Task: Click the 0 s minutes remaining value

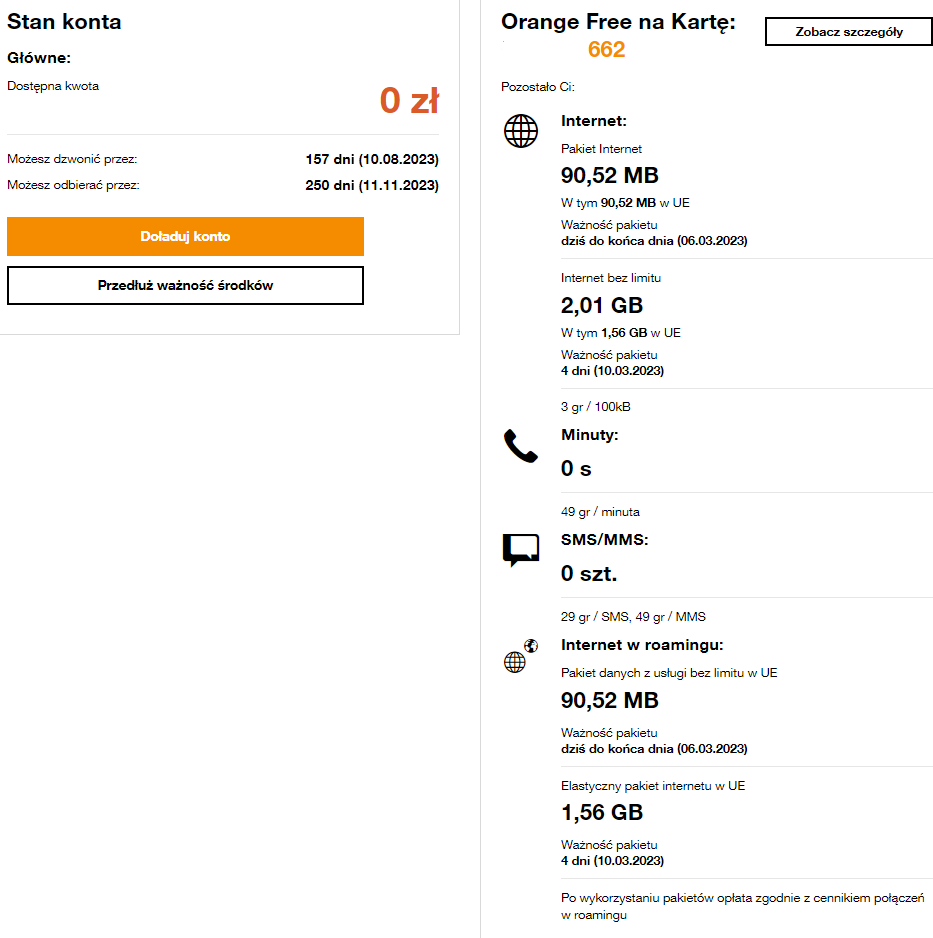Action: pos(577,468)
